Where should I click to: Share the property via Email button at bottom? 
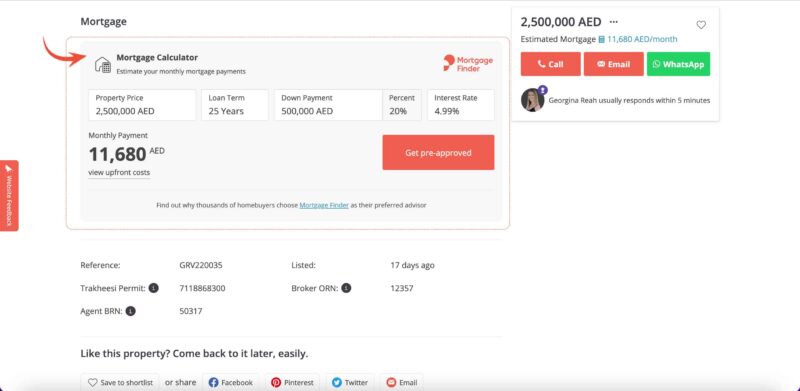click(x=402, y=382)
